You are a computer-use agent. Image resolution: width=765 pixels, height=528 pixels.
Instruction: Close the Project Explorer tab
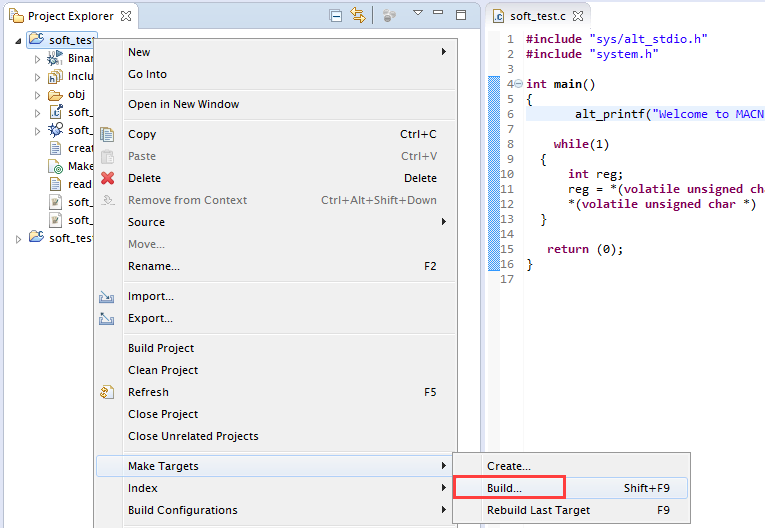126,16
